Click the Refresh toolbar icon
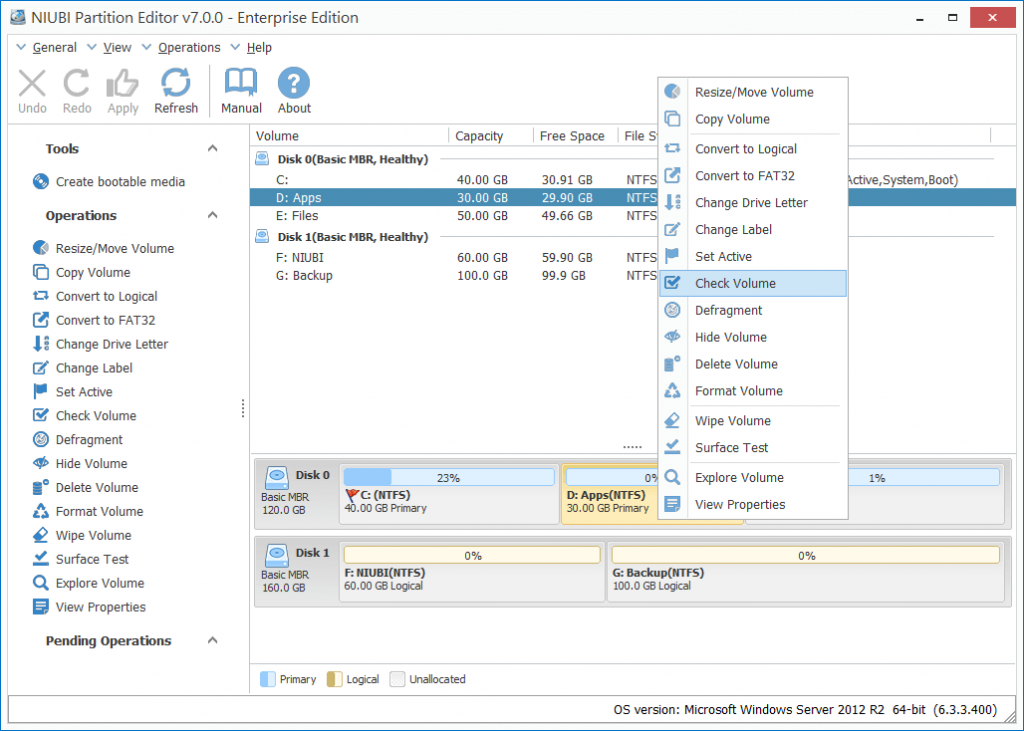1024x731 pixels. coord(176,90)
